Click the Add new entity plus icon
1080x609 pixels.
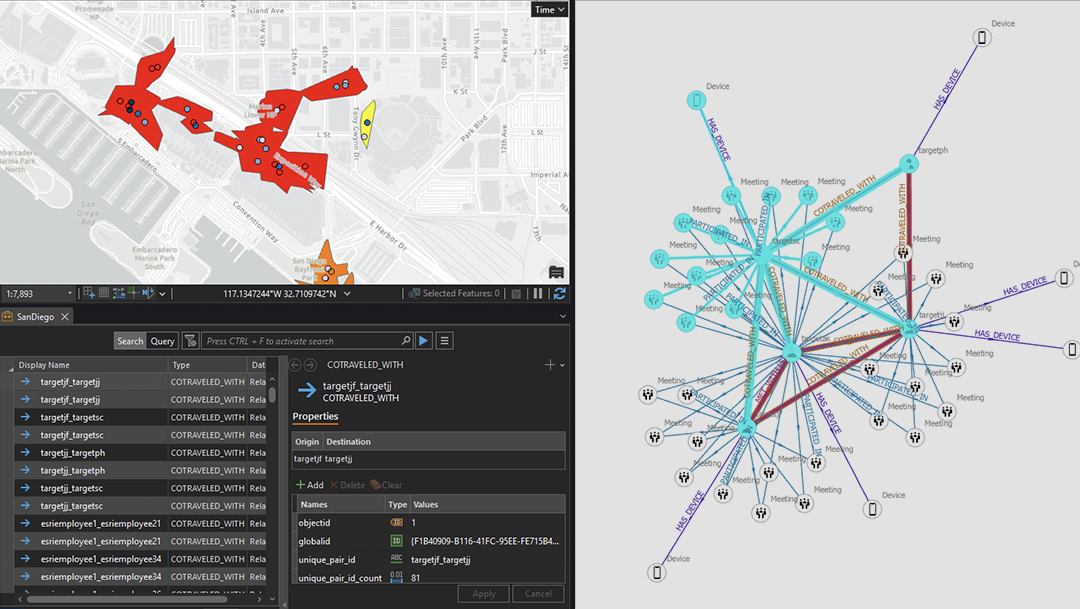550,364
